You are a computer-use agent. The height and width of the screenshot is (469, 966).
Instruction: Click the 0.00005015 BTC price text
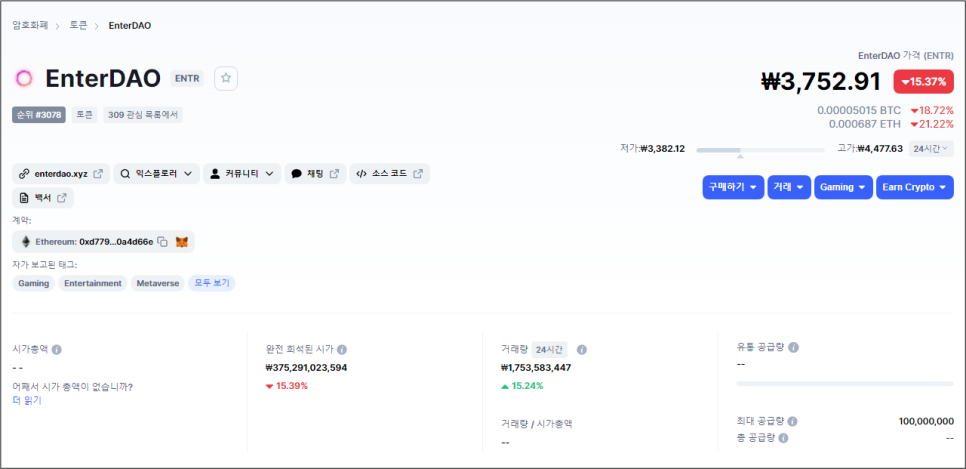[x=859, y=110]
